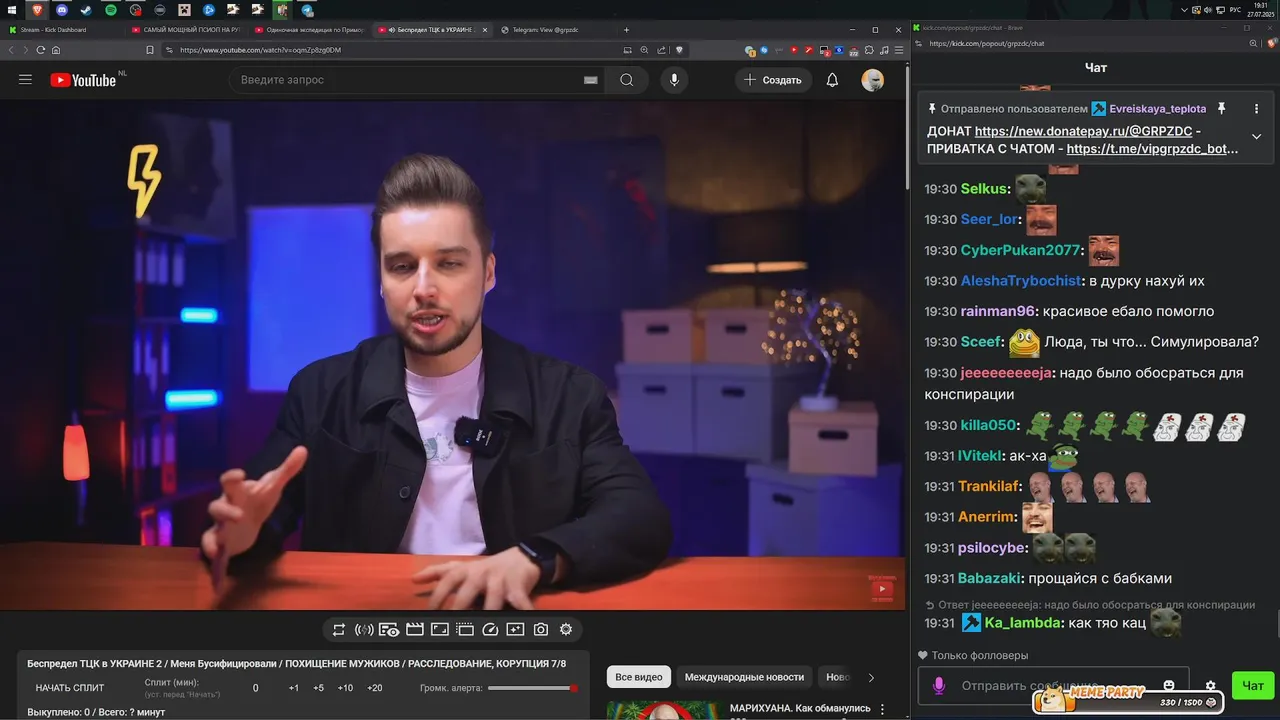Open options for the МАРИХУАНА video
Viewport: 1280px width, 720px height.
coord(882,709)
